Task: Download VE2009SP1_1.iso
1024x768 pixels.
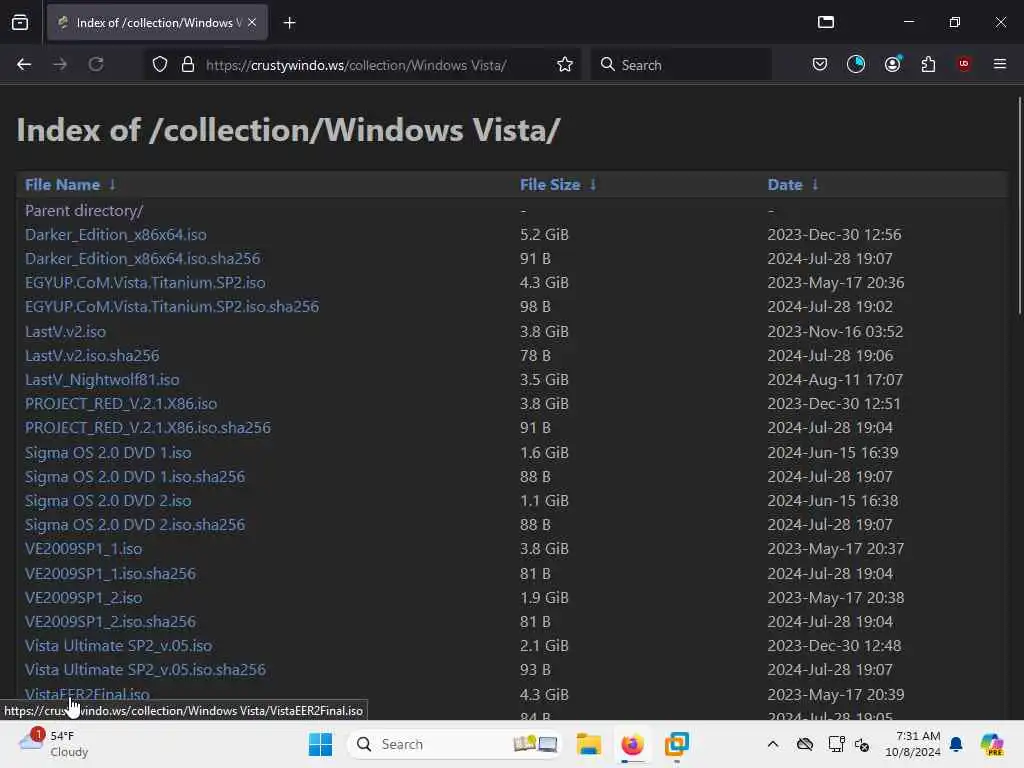Action: click(x=84, y=549)
